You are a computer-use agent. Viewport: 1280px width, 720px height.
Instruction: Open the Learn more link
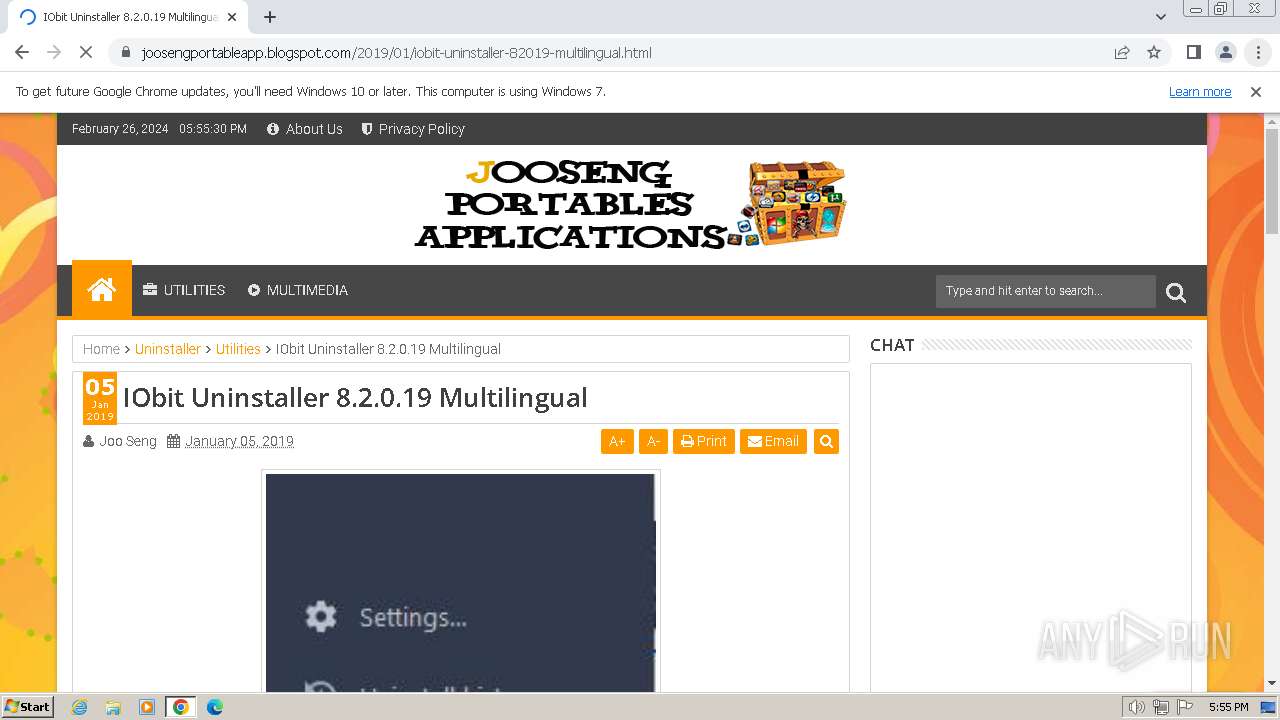click(1200, 92)
